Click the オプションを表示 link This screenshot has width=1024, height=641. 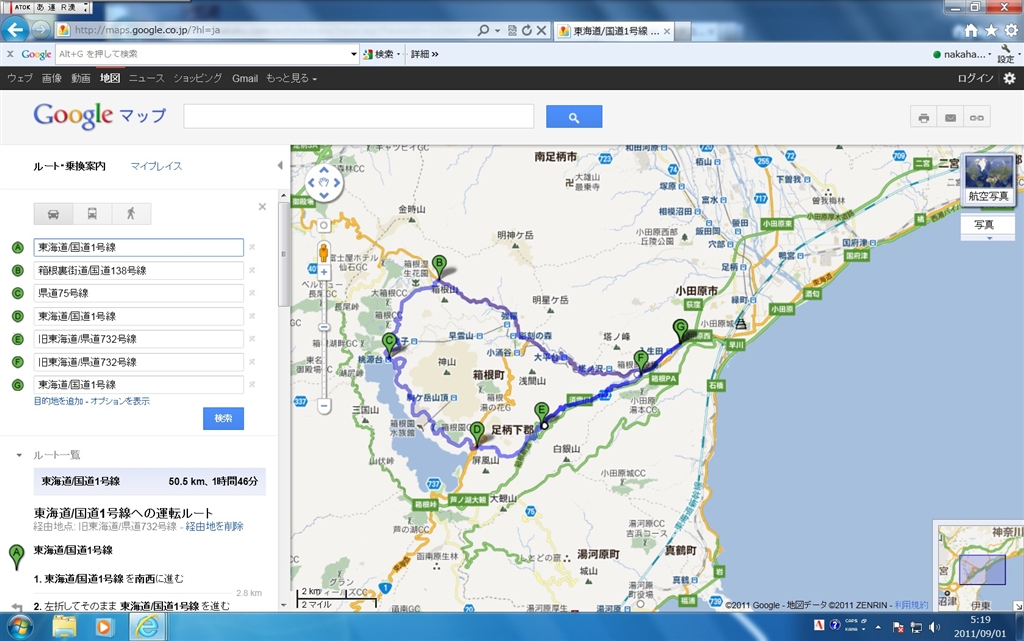tap(120, 401)
